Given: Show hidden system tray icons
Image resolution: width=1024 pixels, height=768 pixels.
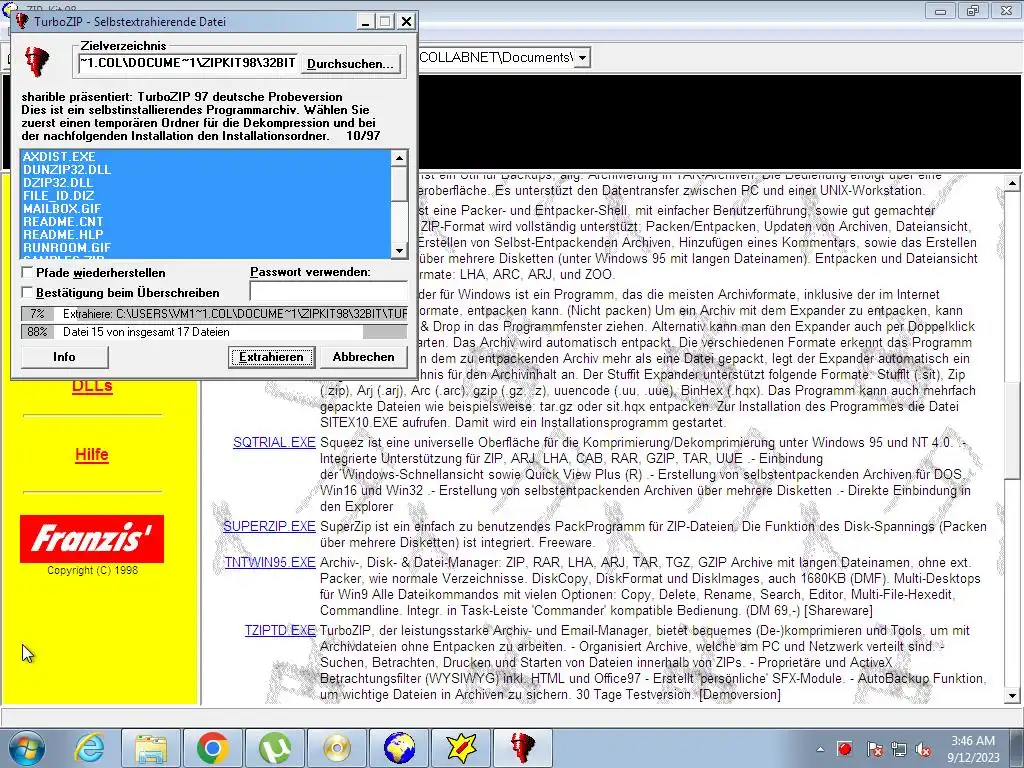Looking at the screenshot, I should [x=820, y=749].
